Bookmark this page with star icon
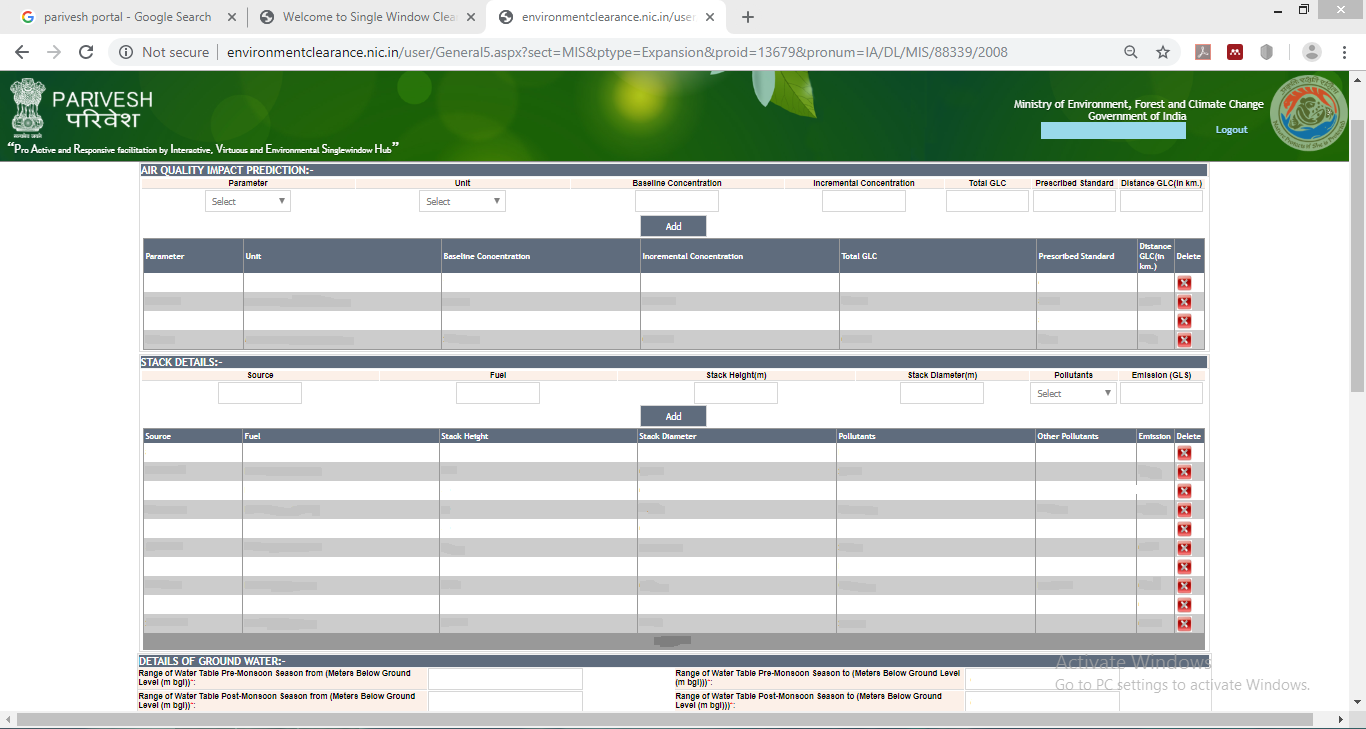Image resolution: width=1366 pixels, height=729 pixels. 1162,52
